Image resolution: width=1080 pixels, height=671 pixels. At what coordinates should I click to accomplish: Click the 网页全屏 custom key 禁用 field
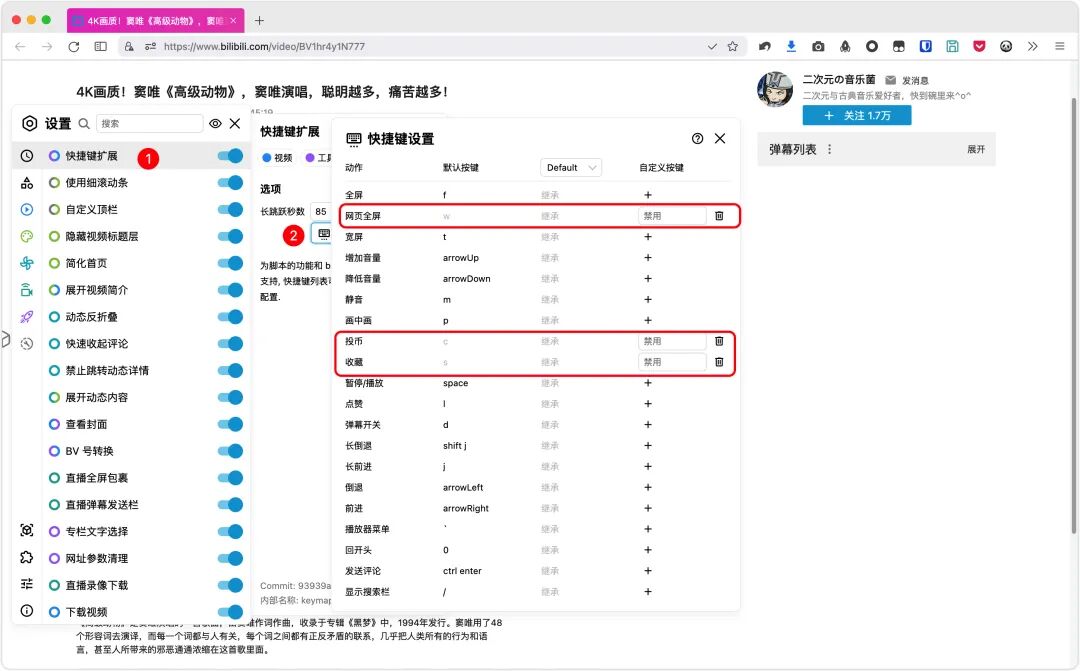click(x=672, y=216)
